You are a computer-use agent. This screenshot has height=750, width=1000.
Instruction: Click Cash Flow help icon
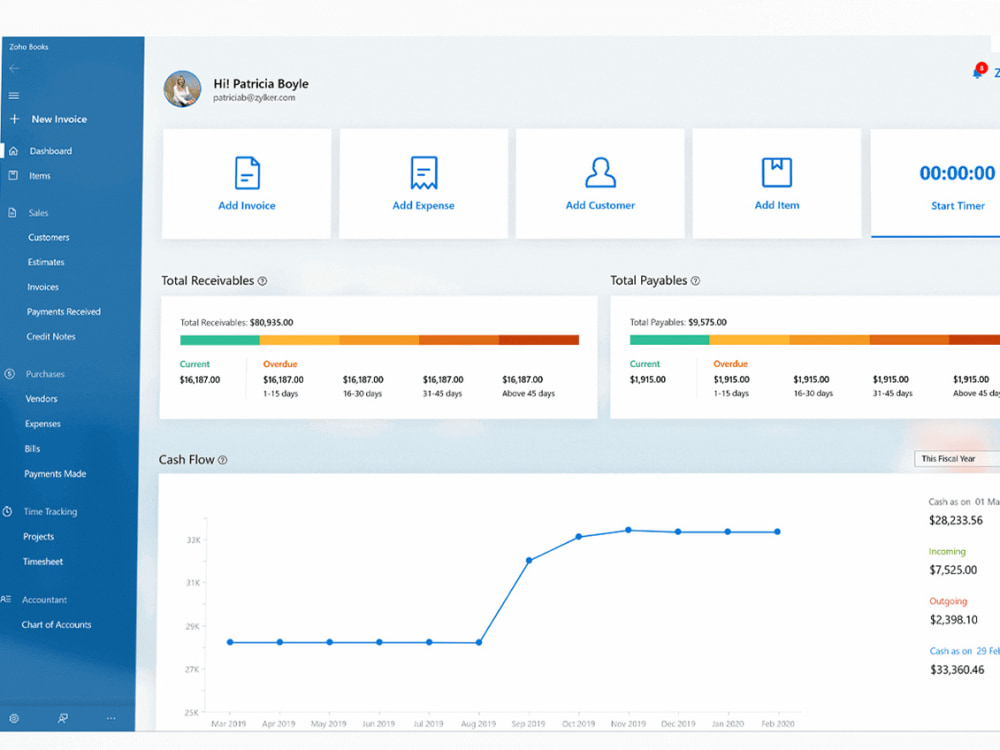(x=223, y=460)
